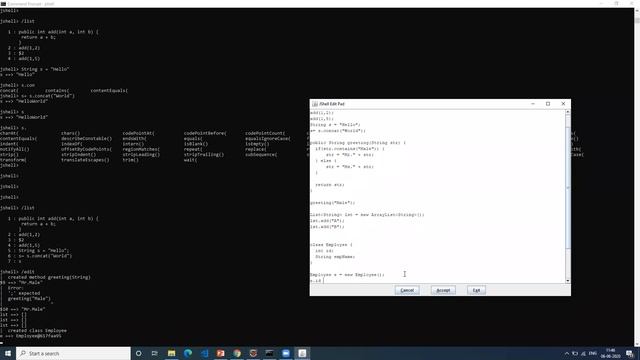640x360 pixels.
Task: Click 'jshell> /edit' line in Command Prompt
Action: pos(18,272)
